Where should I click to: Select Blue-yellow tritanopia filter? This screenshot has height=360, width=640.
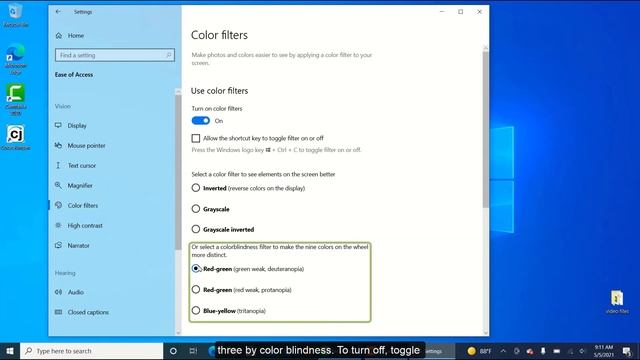[196, 310]
